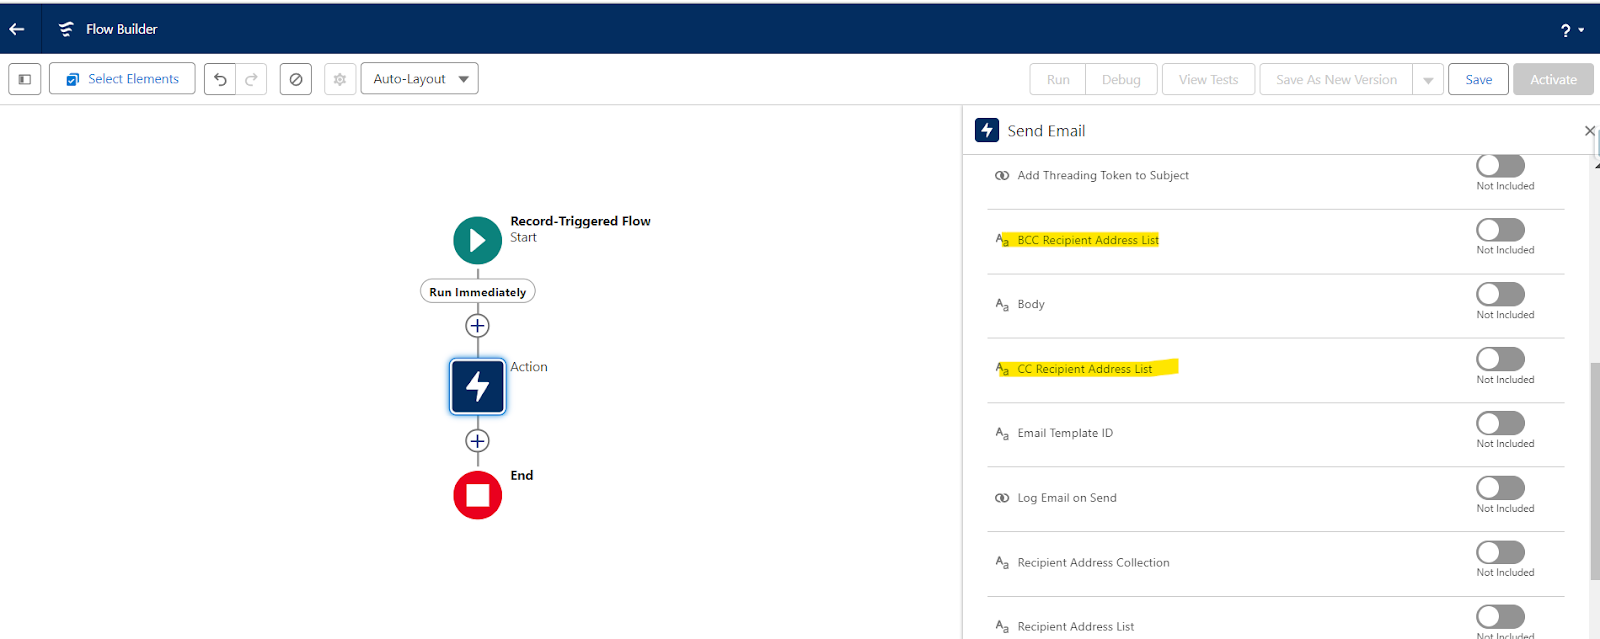Click Select Elements button
This screenshot has height=639, width=1600.
pos(122,79)
